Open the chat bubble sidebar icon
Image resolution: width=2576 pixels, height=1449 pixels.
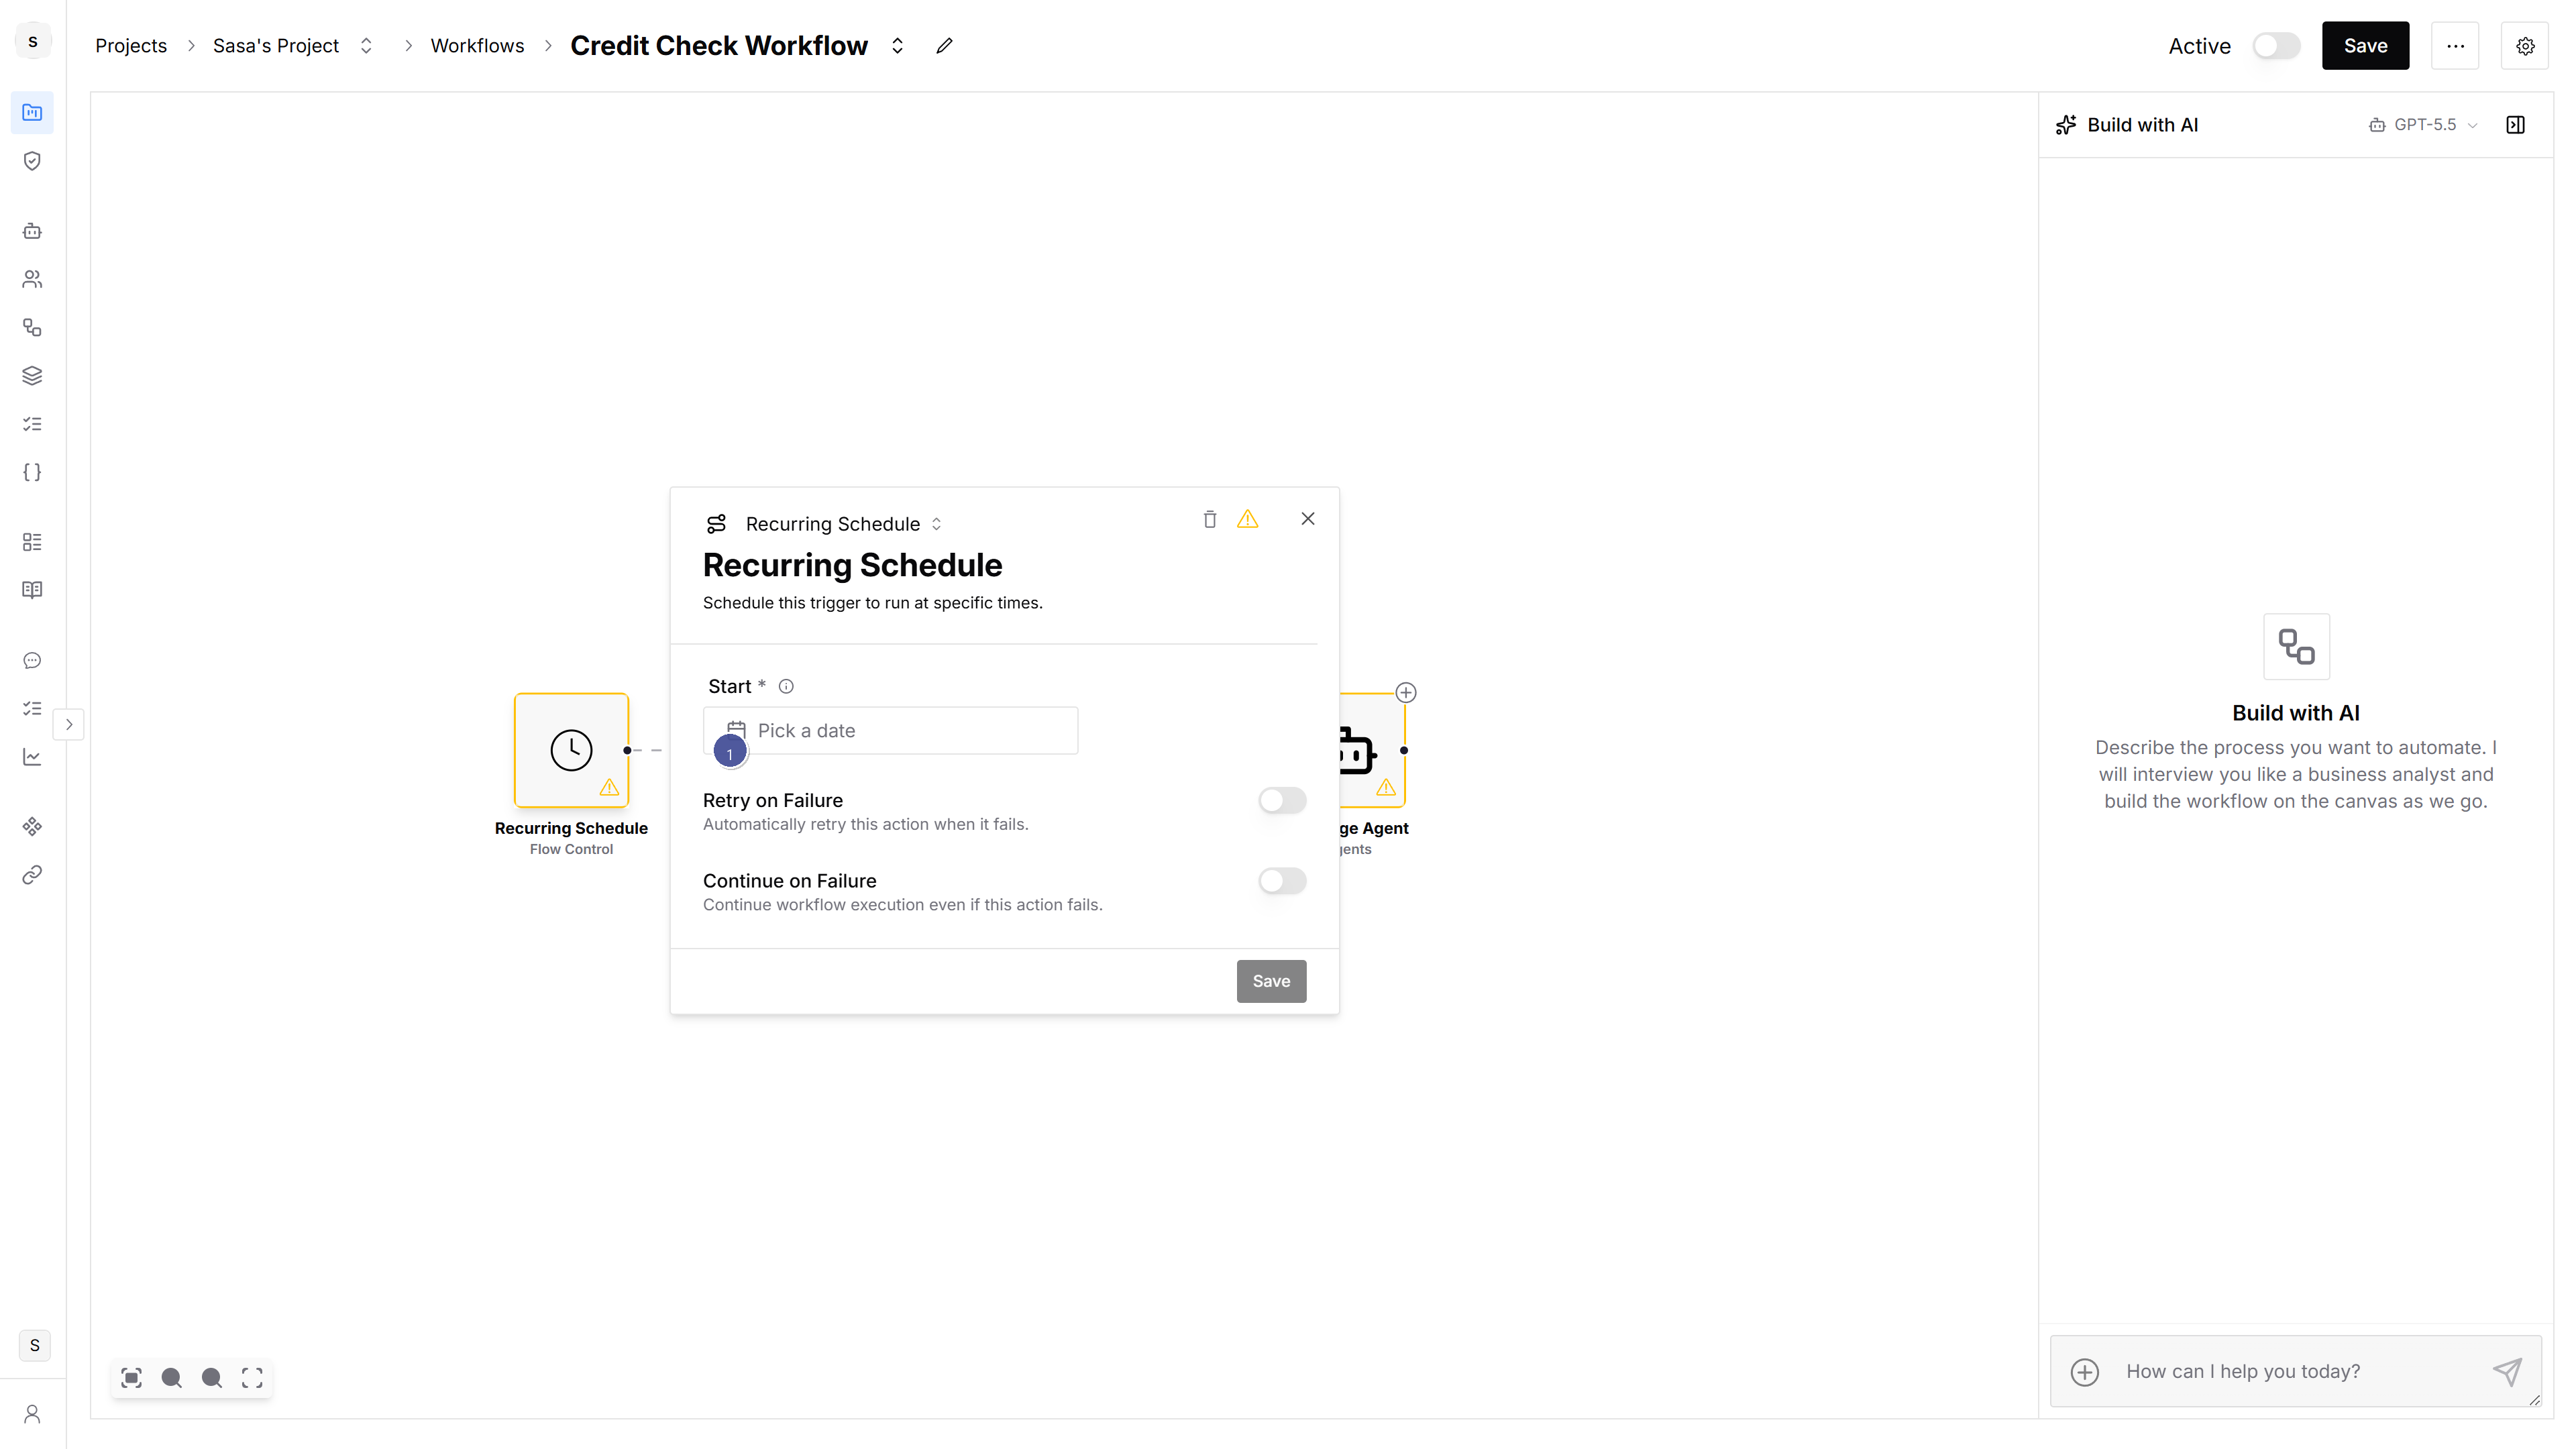32,661
